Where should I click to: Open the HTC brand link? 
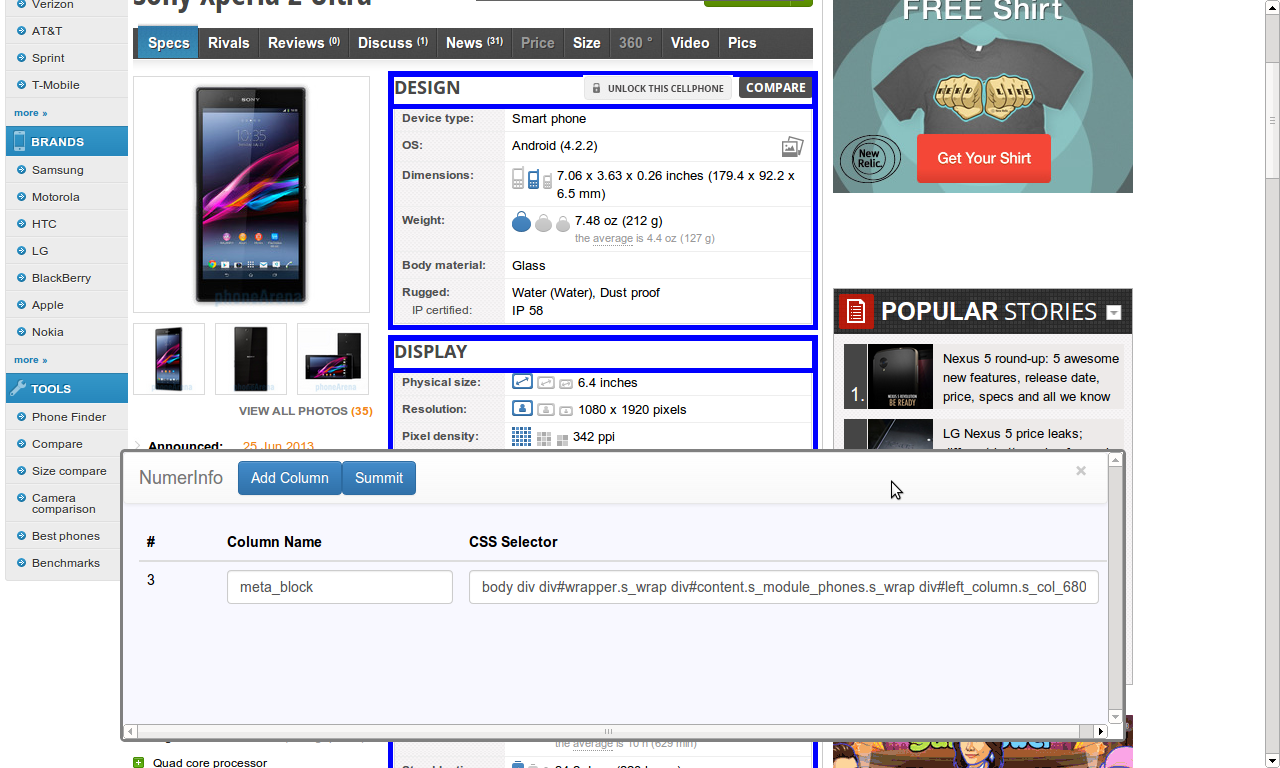[x=44, y=224]
